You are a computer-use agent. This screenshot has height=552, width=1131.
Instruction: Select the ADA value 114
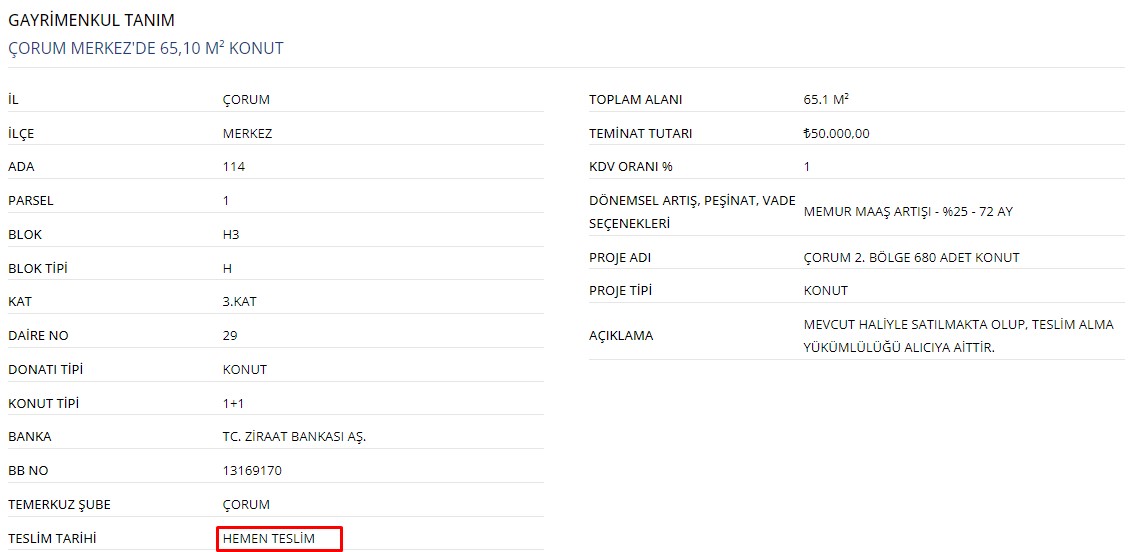pos(234,167)
